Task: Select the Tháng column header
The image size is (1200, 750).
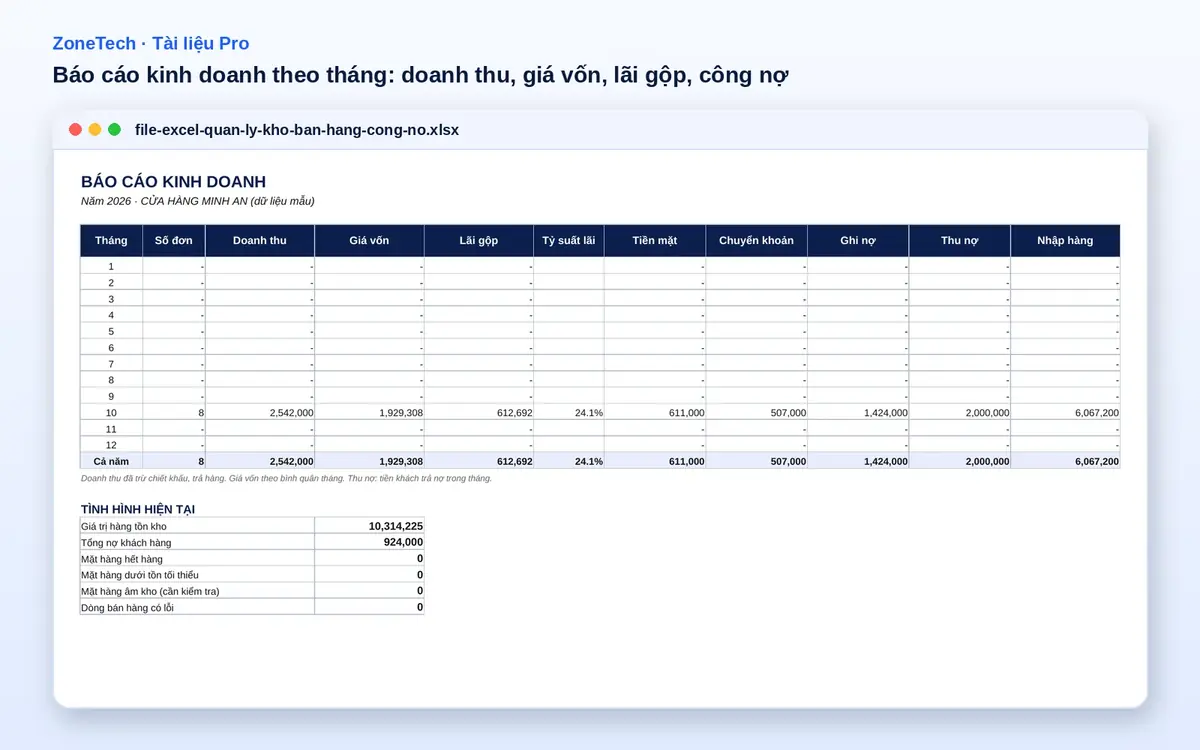Action: 111,241
